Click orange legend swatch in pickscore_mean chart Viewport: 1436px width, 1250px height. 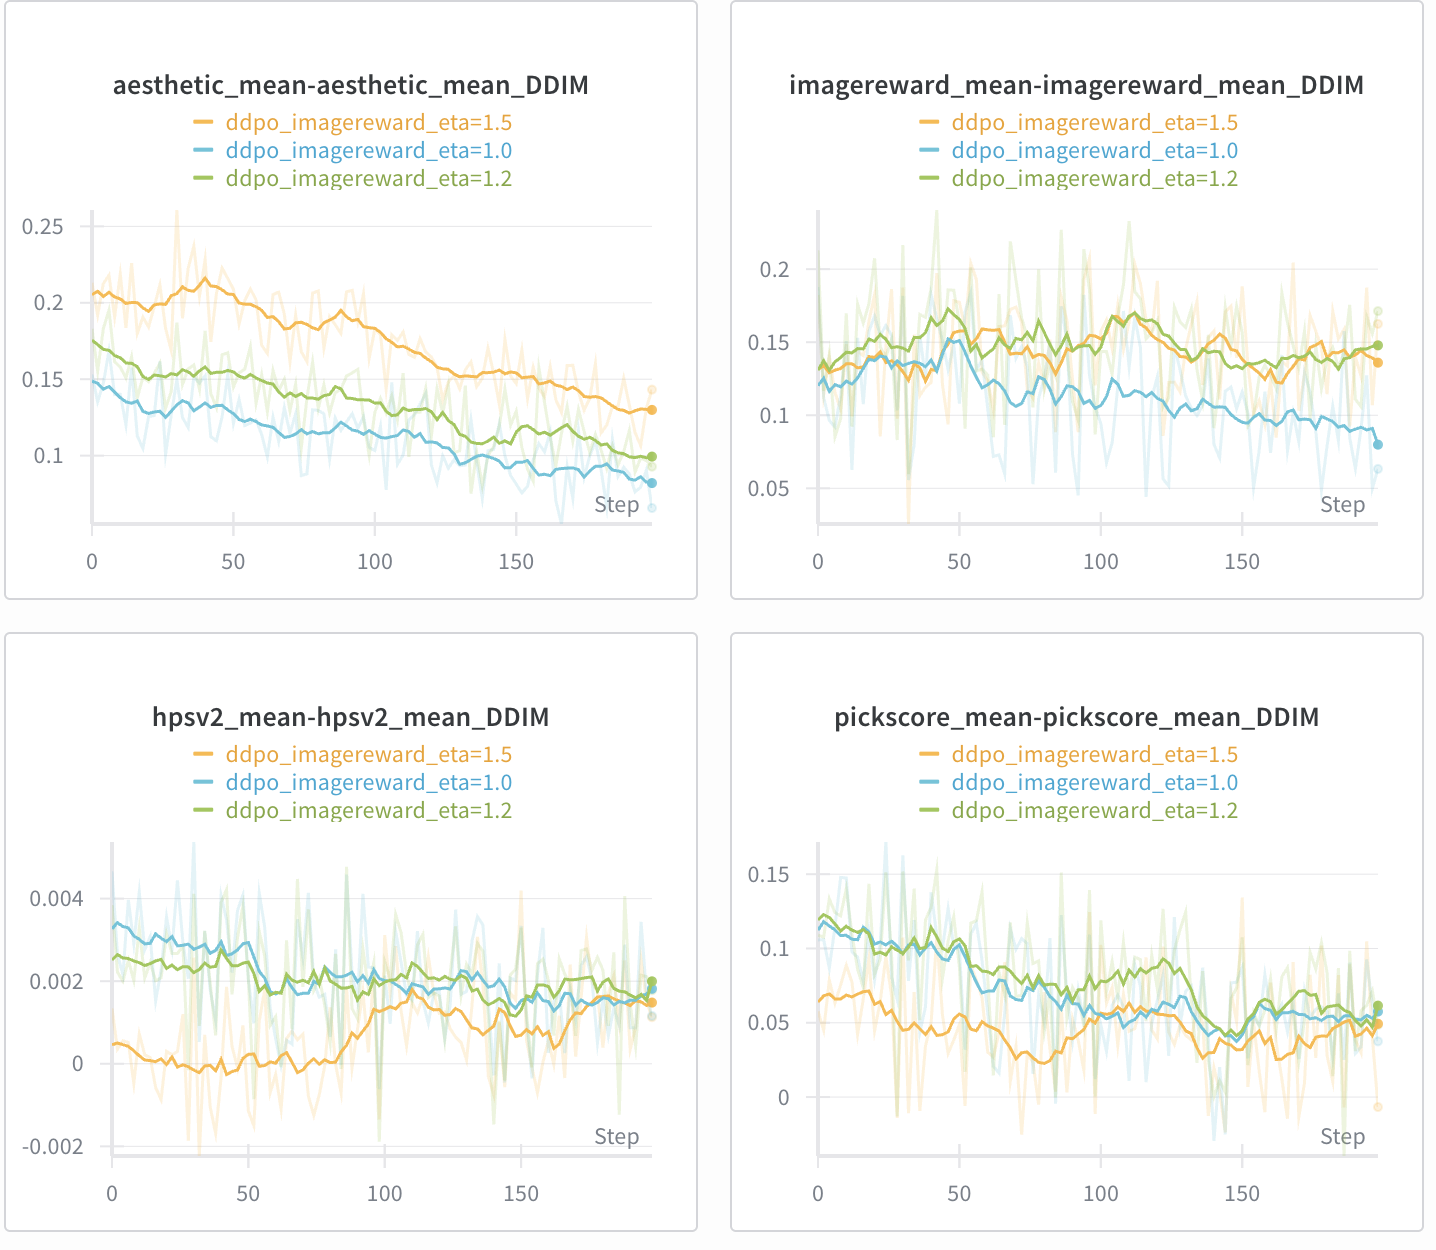[x=930, y=755]
